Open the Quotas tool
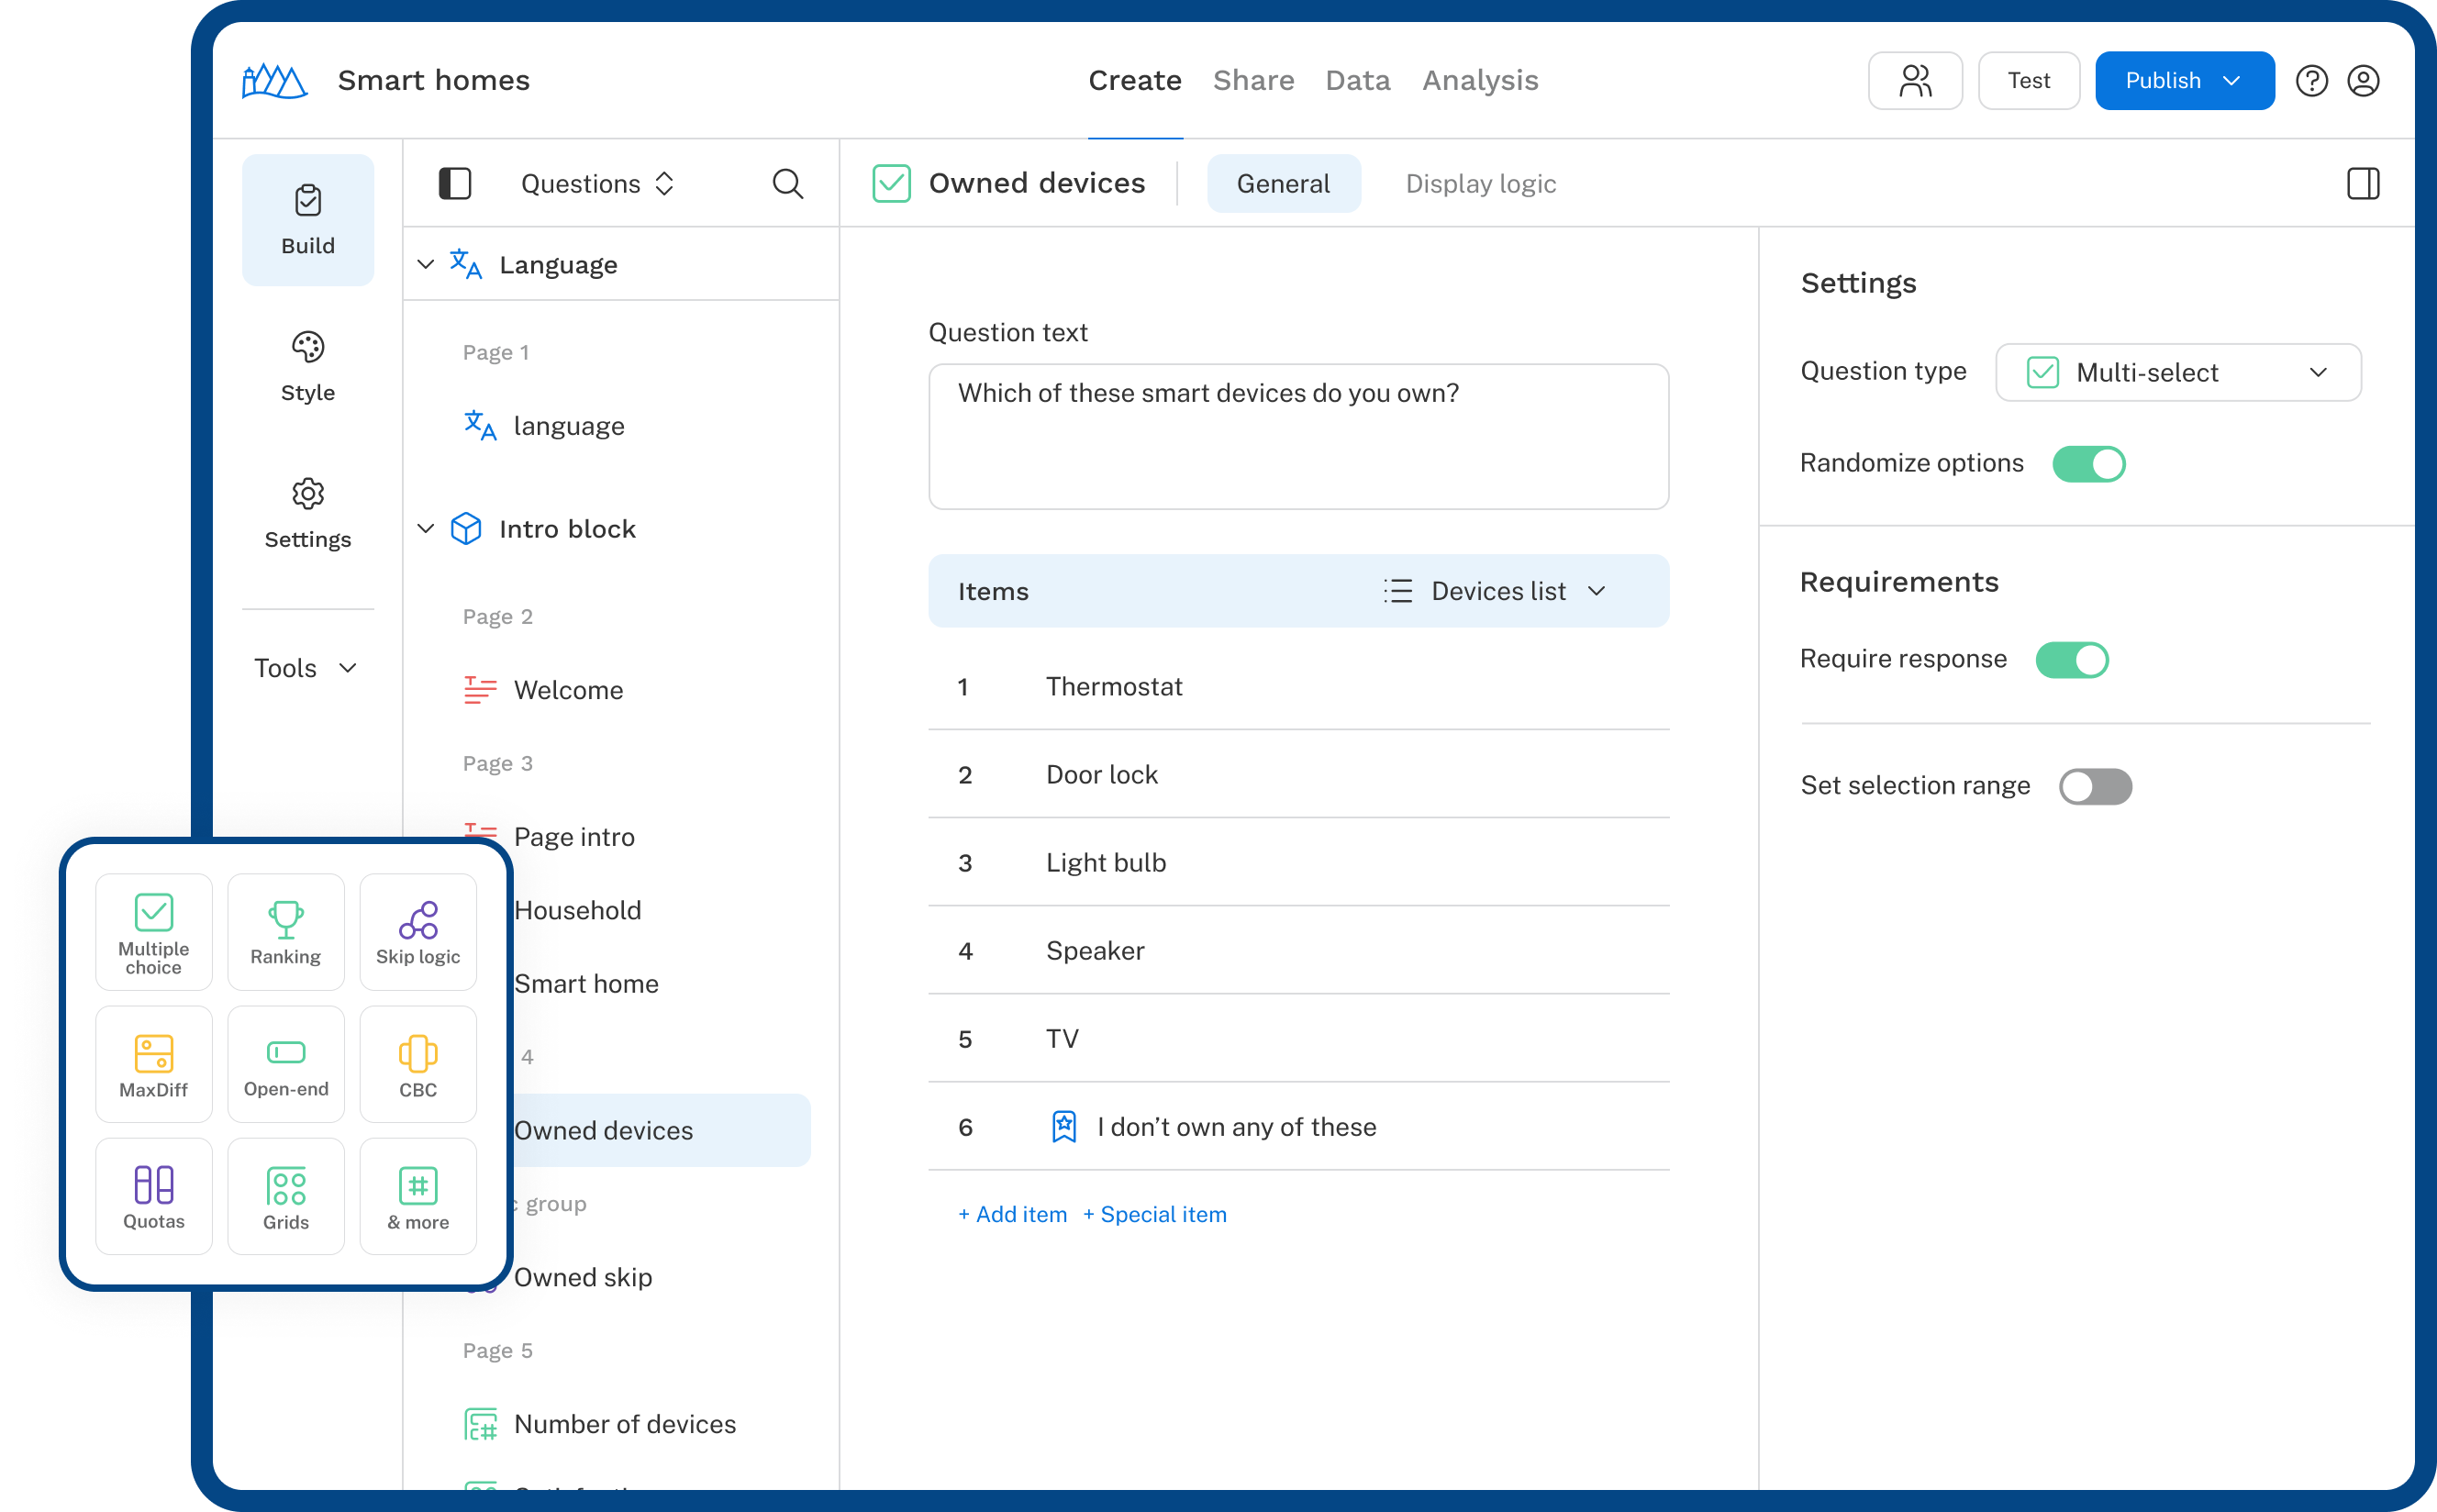This screenshot has width=2437, height=1512. tap(154, 1195)
